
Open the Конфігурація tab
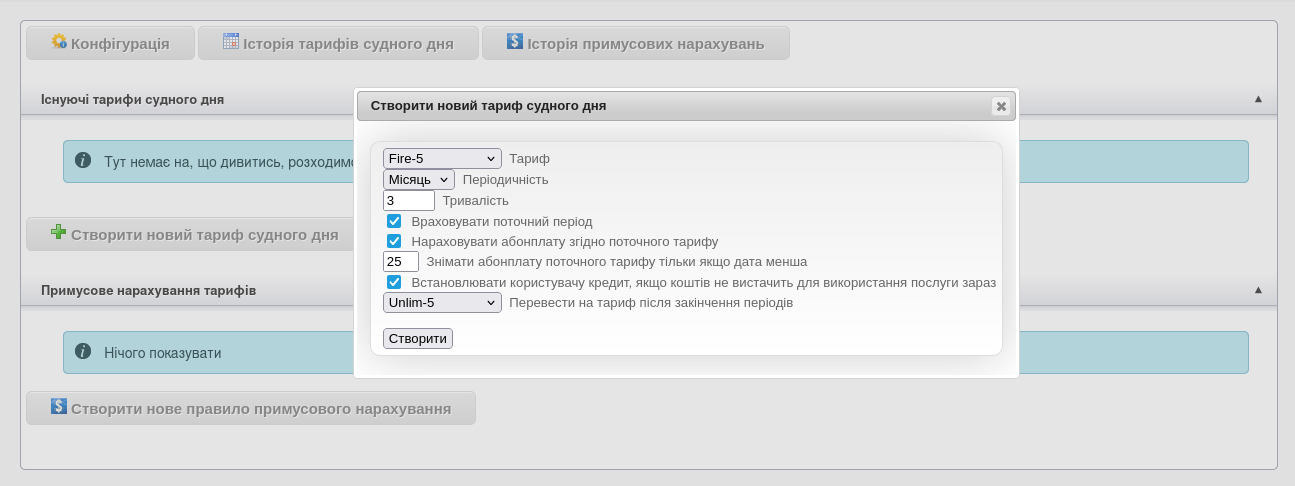click(x=109, y=43)
